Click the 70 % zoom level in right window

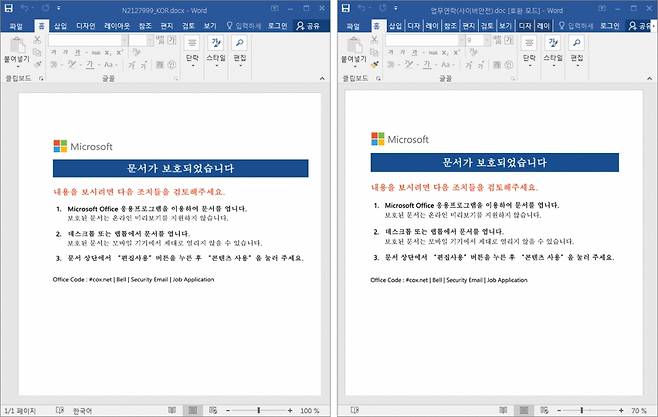[639, 411]
